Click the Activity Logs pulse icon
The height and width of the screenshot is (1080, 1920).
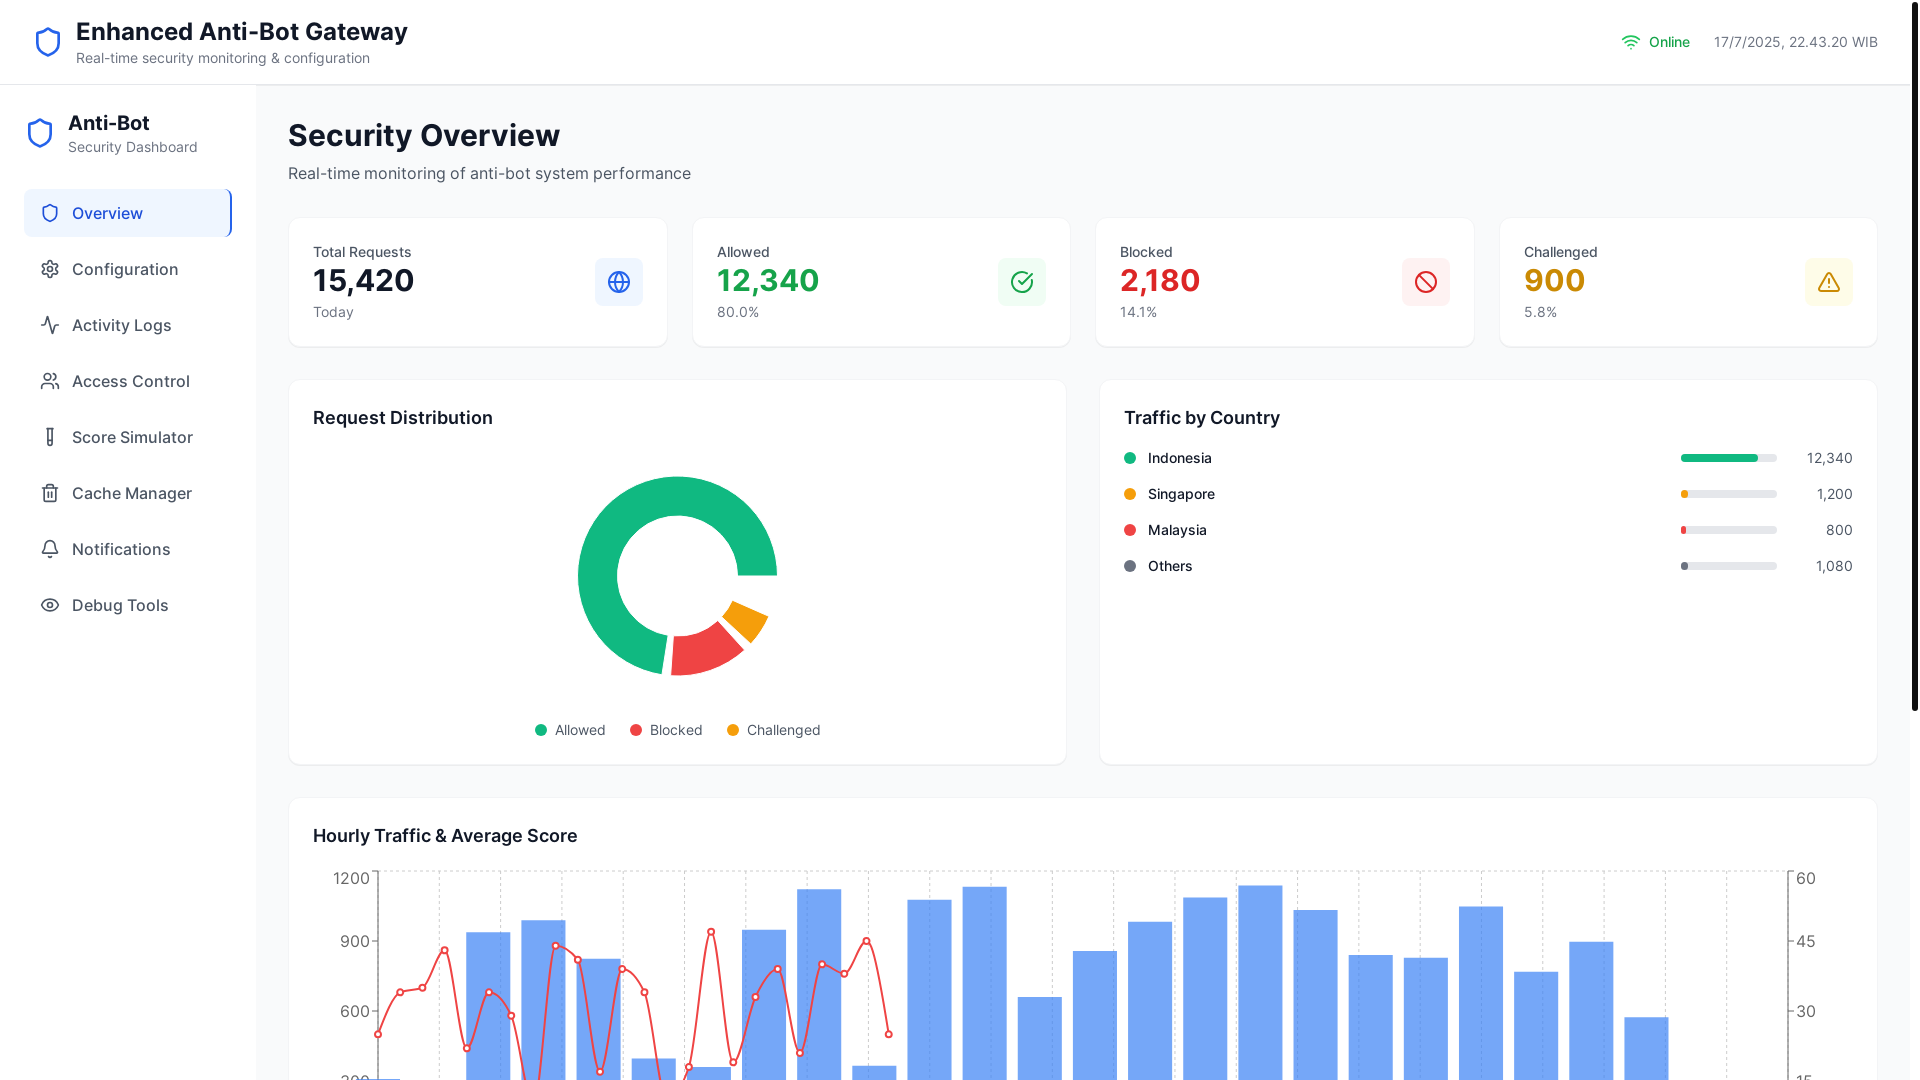click(x=50, y=325)
